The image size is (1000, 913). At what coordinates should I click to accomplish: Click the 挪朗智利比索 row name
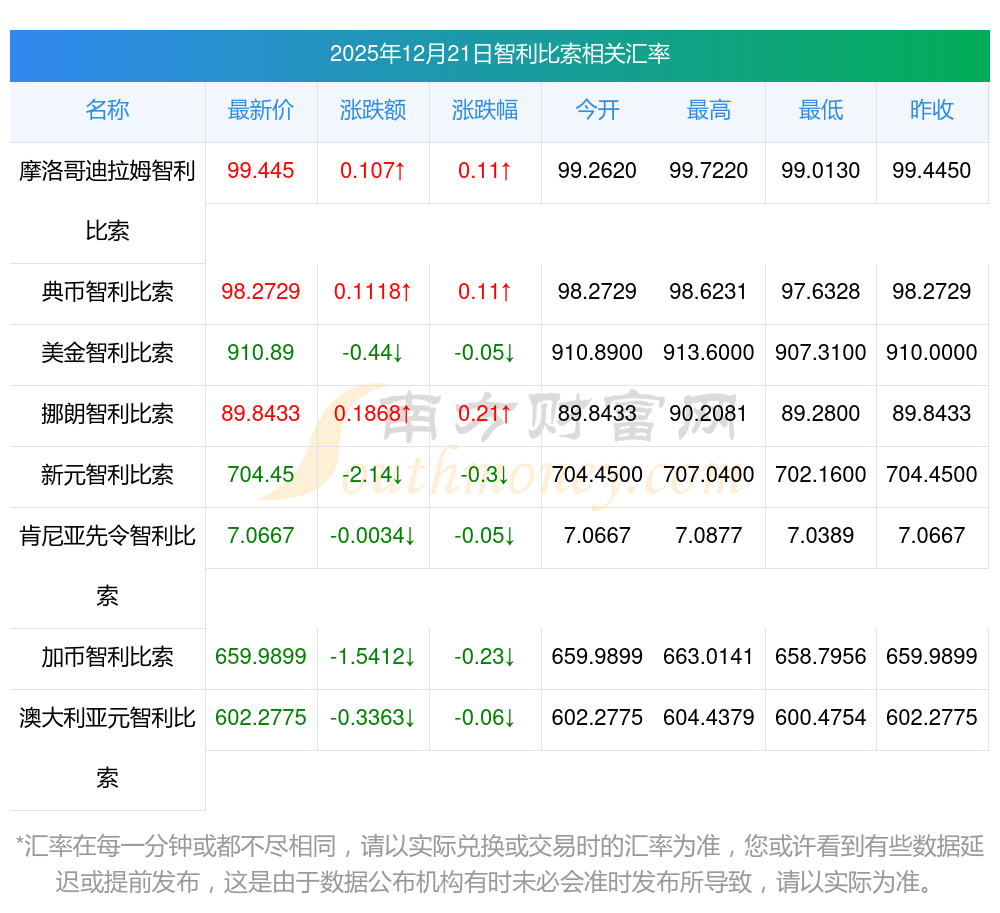coord(107,414)
